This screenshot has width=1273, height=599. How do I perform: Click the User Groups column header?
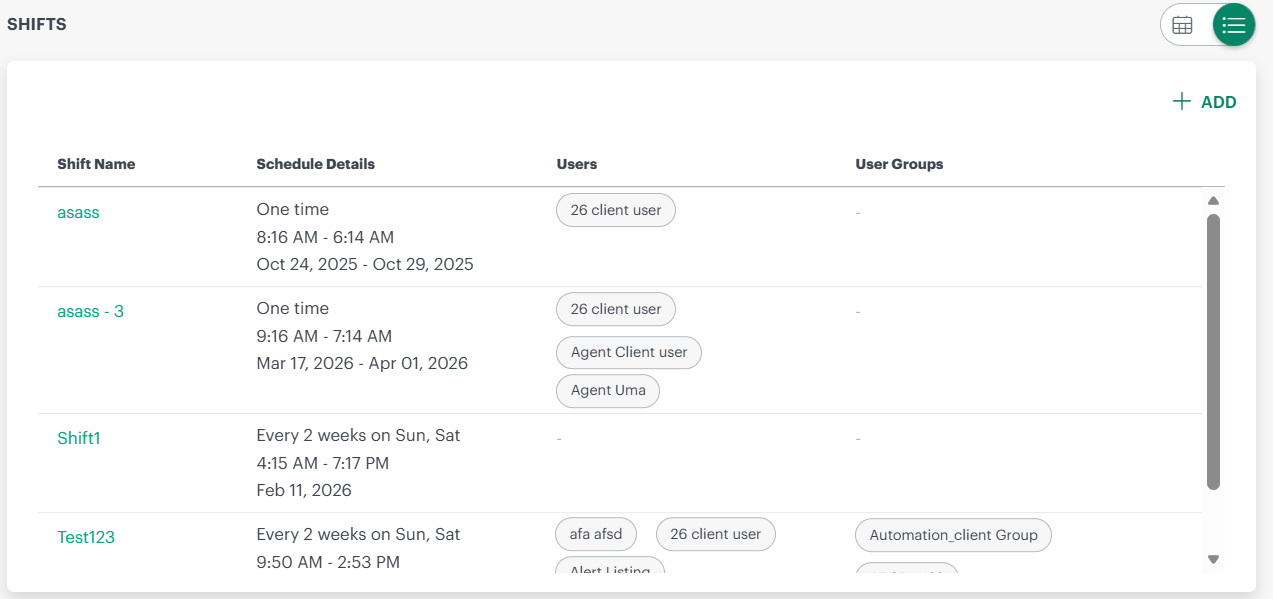pyautogui.click(x=898, y=164)
